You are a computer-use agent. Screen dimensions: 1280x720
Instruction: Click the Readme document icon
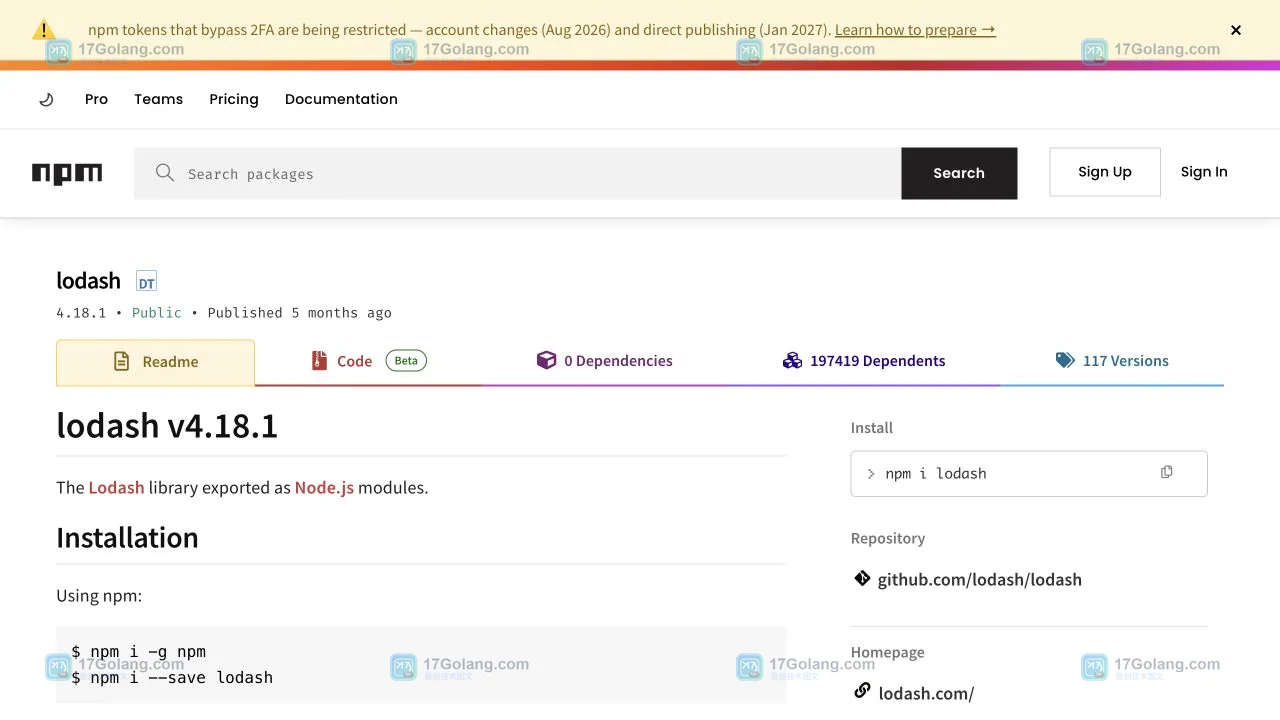(121, 362)
